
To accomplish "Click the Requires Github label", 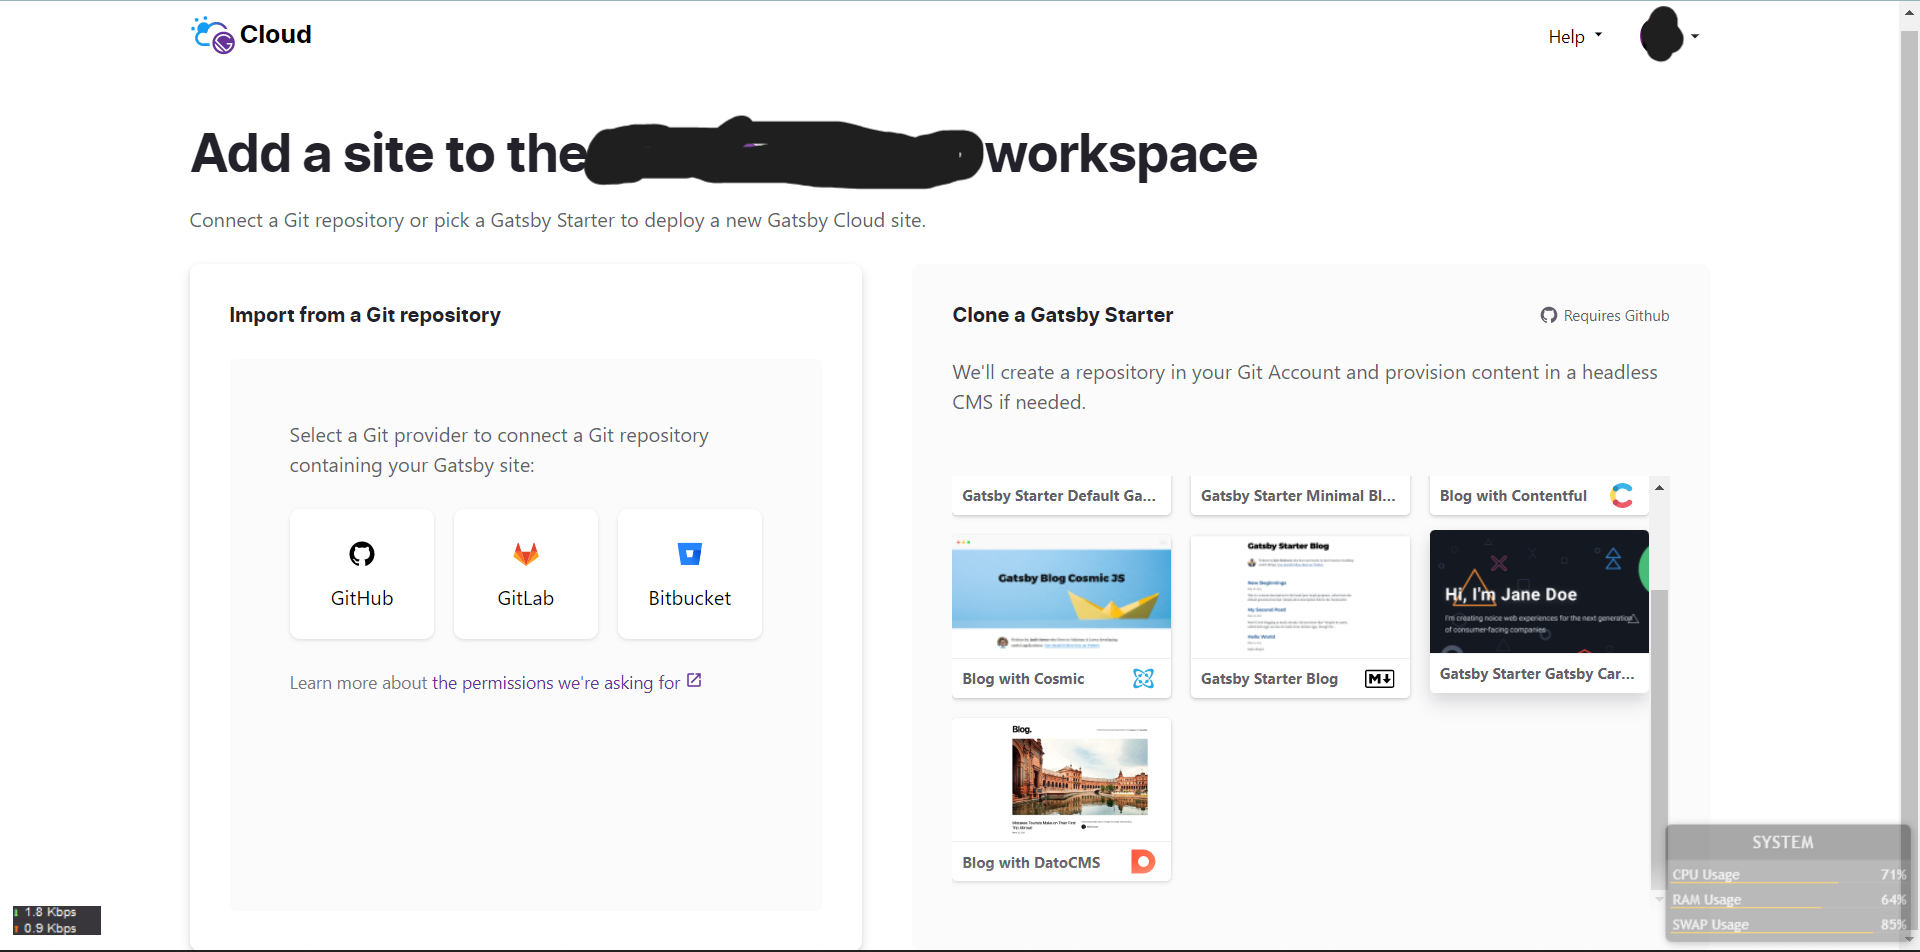I will (x=1616, y=316).
